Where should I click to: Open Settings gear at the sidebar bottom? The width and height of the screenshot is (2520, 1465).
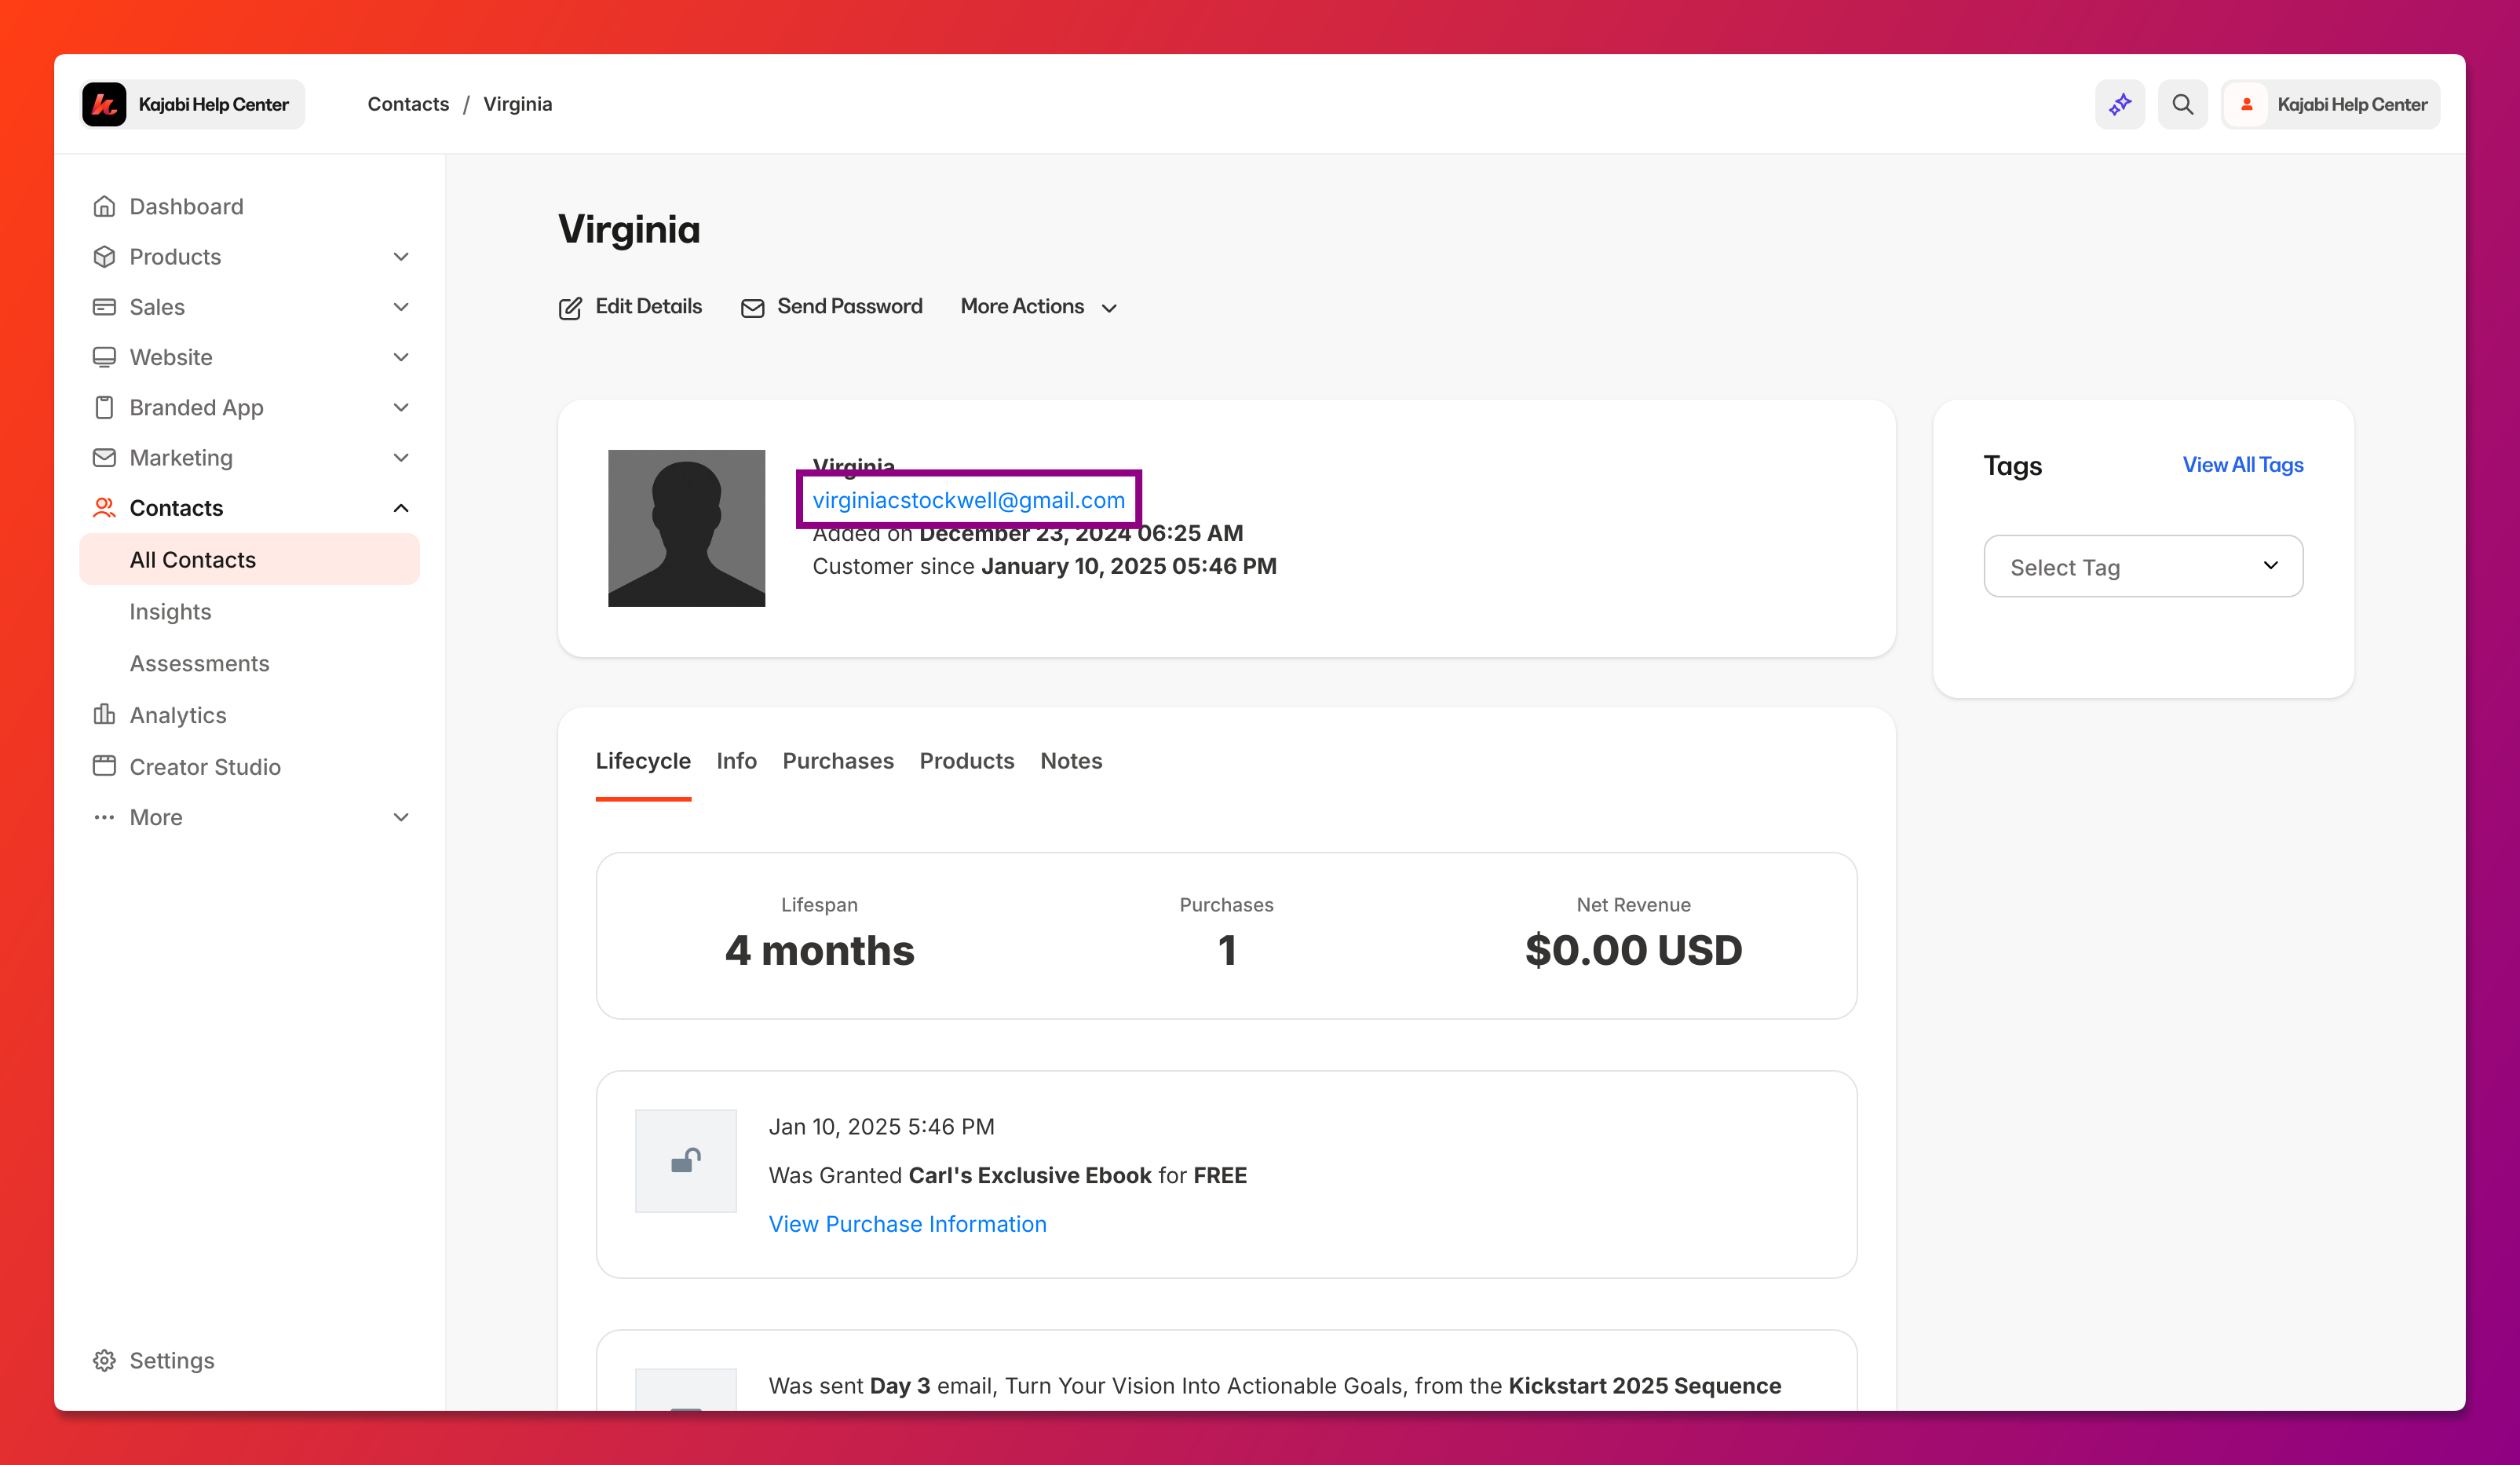[153, 1360]
